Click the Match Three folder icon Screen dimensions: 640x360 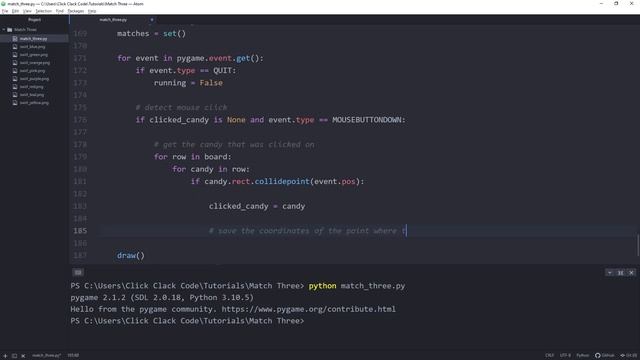[x=10, y=30]
